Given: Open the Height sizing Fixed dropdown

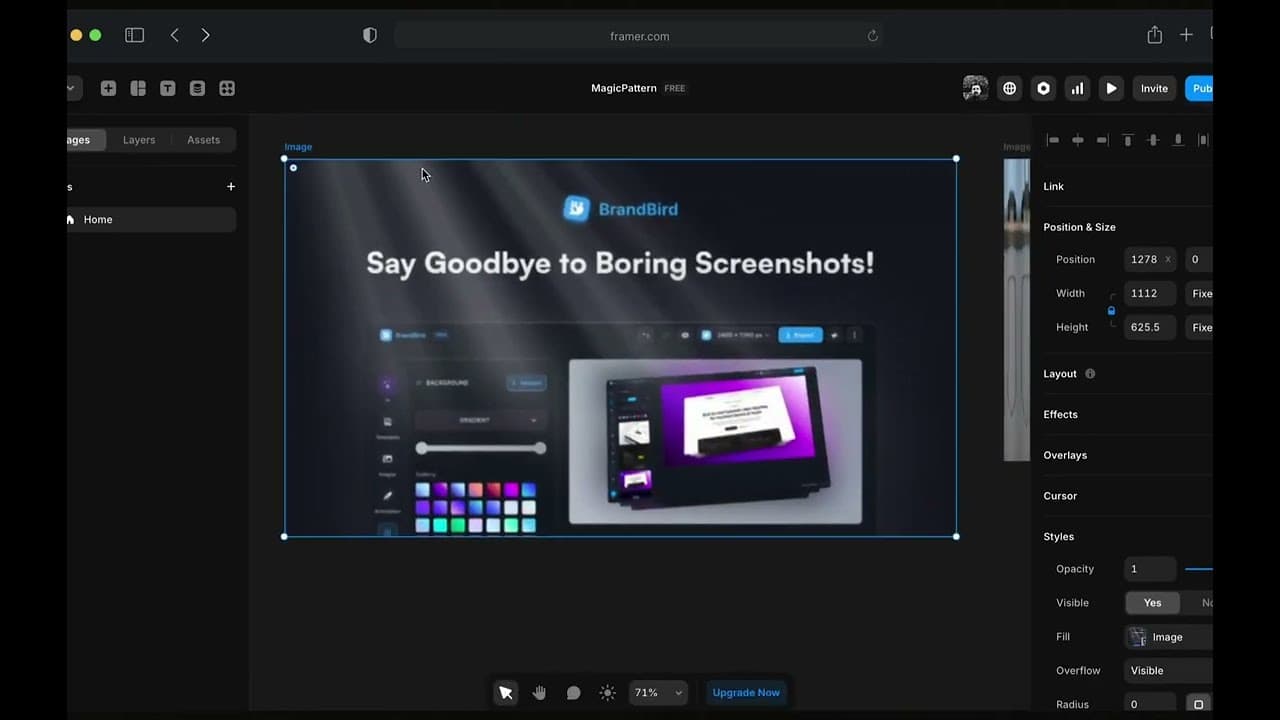Looking at the screenshot, I should tap(1199, 327).
